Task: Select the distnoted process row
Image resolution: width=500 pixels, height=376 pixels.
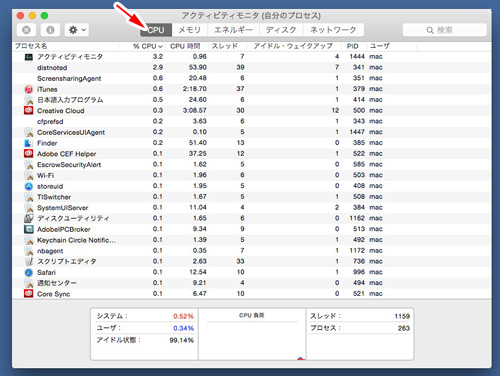Action: pos(251,67)
